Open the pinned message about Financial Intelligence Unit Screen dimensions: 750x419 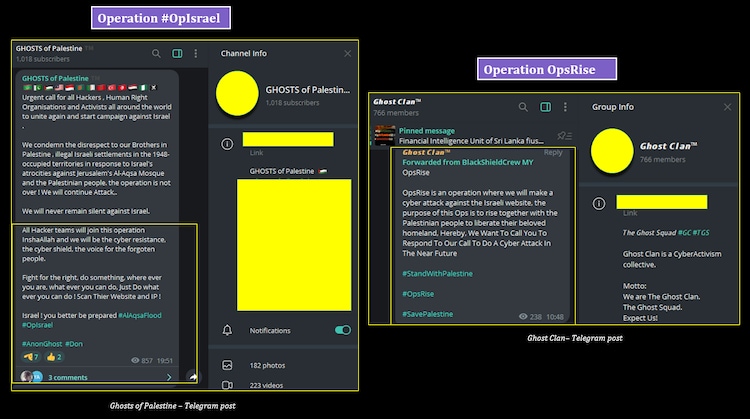(x=470, y=135)
